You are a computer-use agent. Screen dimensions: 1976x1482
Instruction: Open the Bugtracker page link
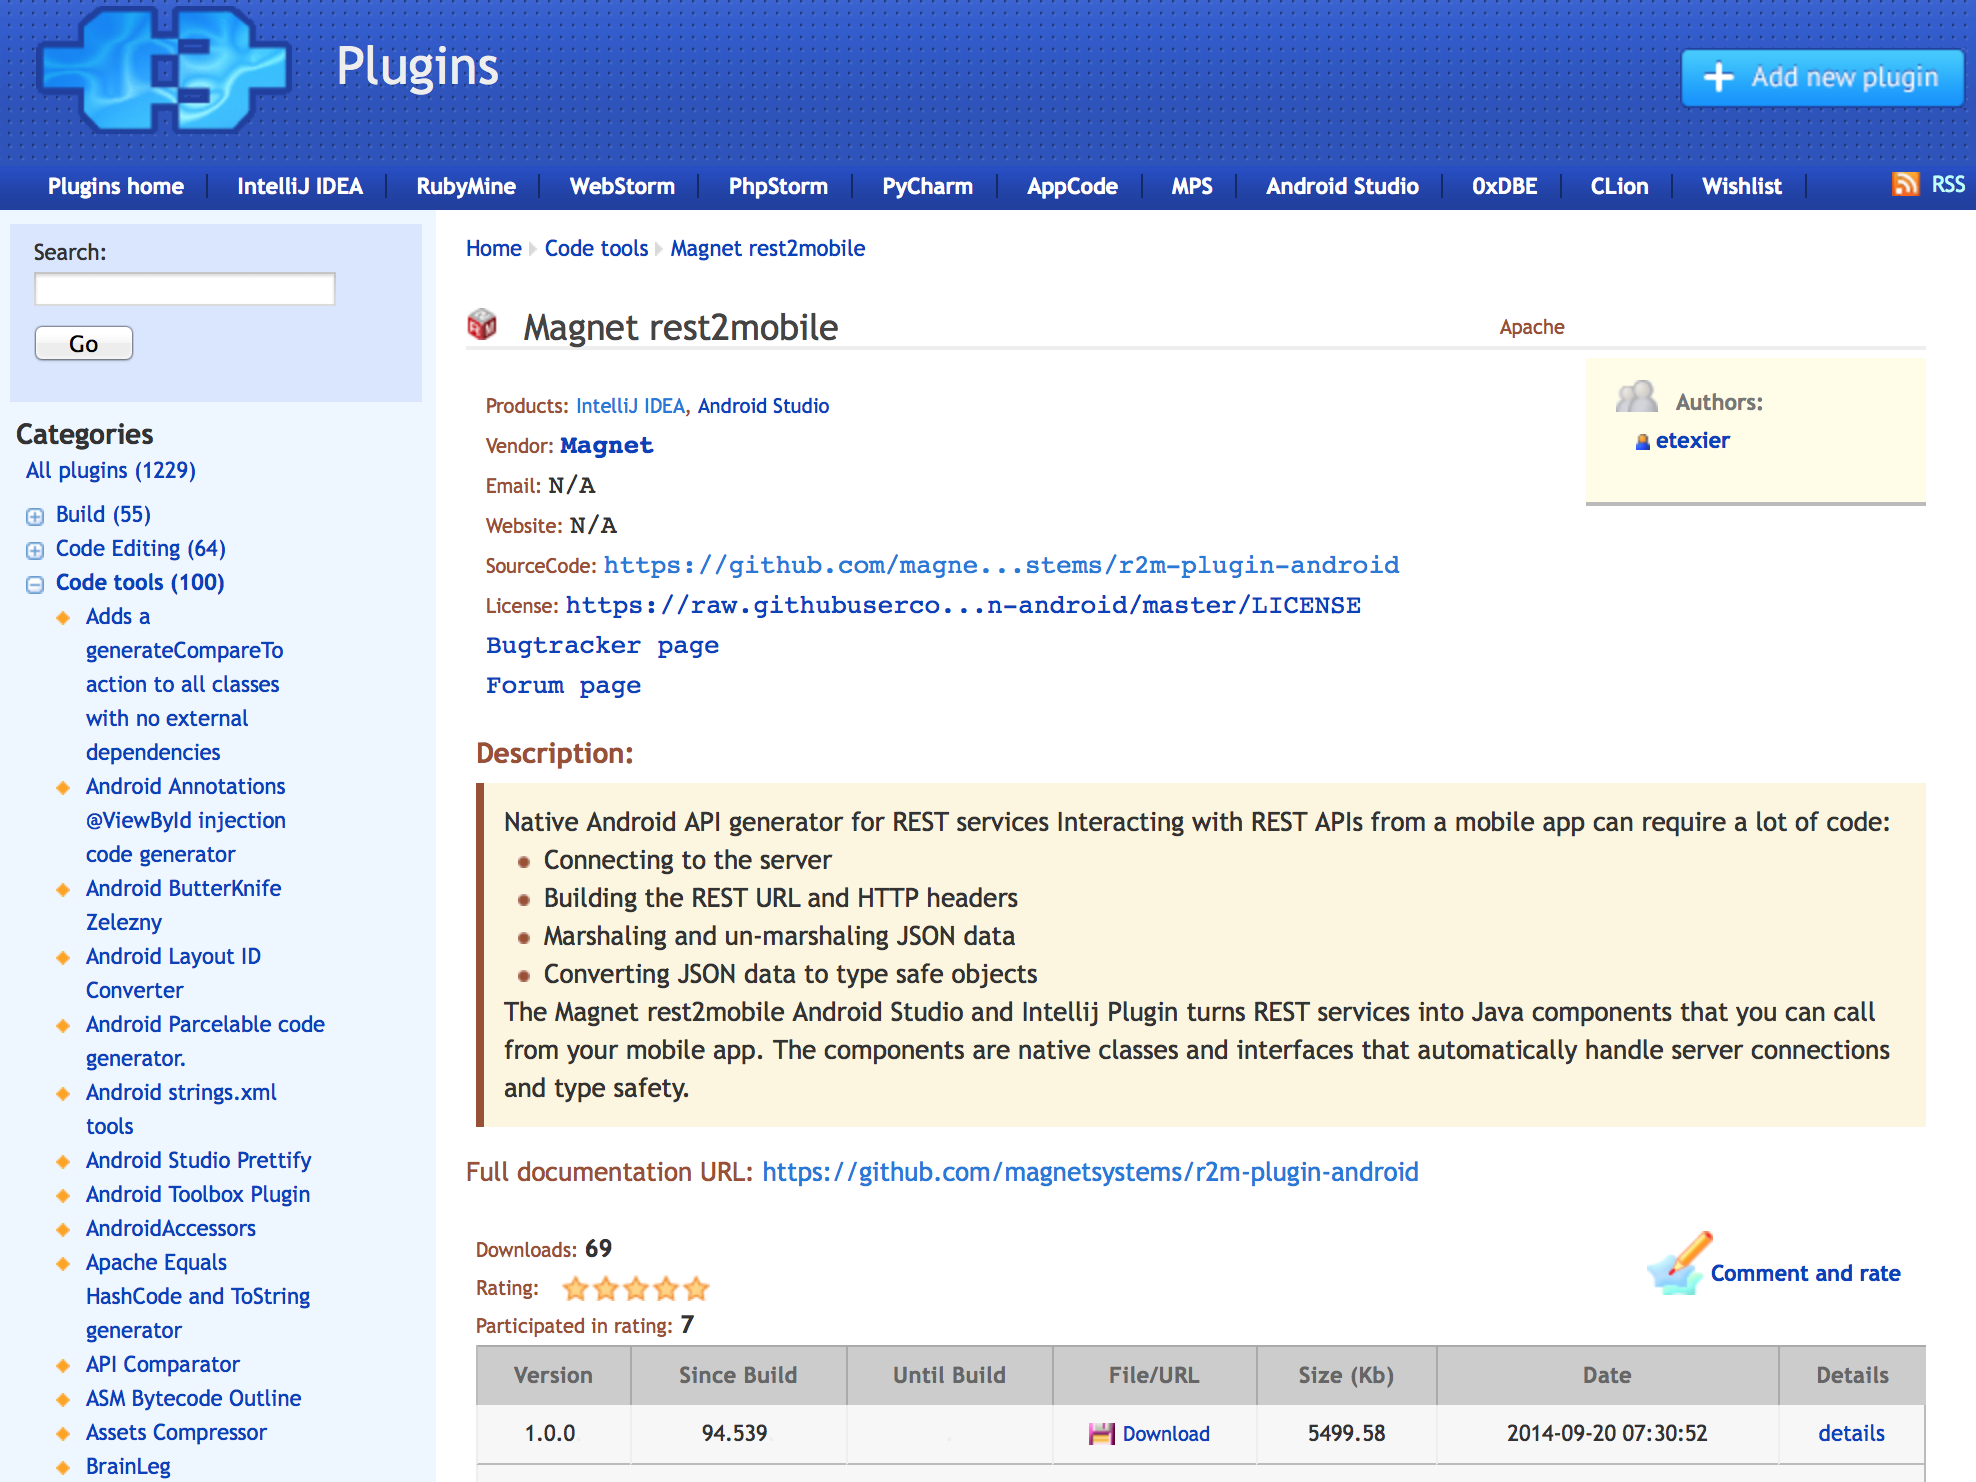coord(602,645)
